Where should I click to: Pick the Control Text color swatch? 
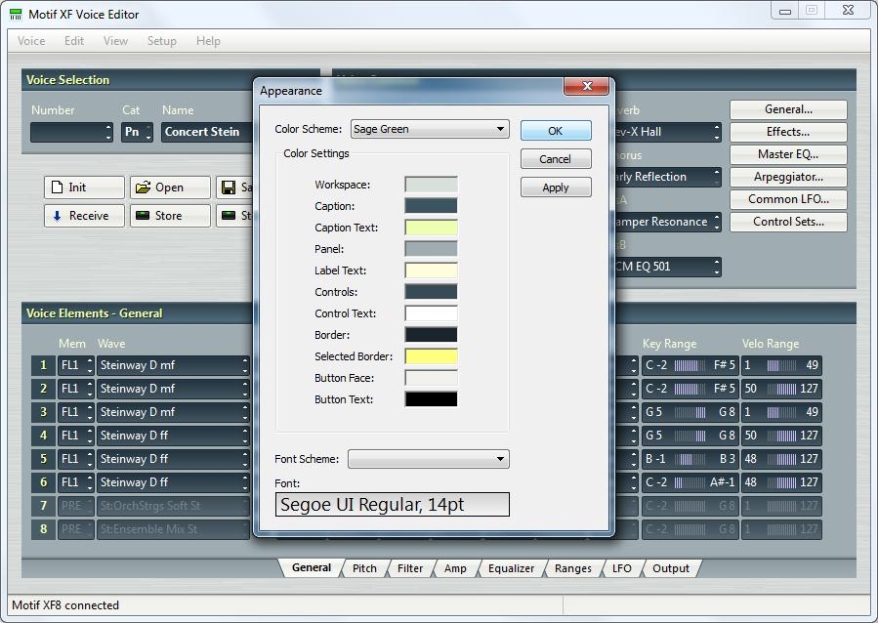[431, 313]
